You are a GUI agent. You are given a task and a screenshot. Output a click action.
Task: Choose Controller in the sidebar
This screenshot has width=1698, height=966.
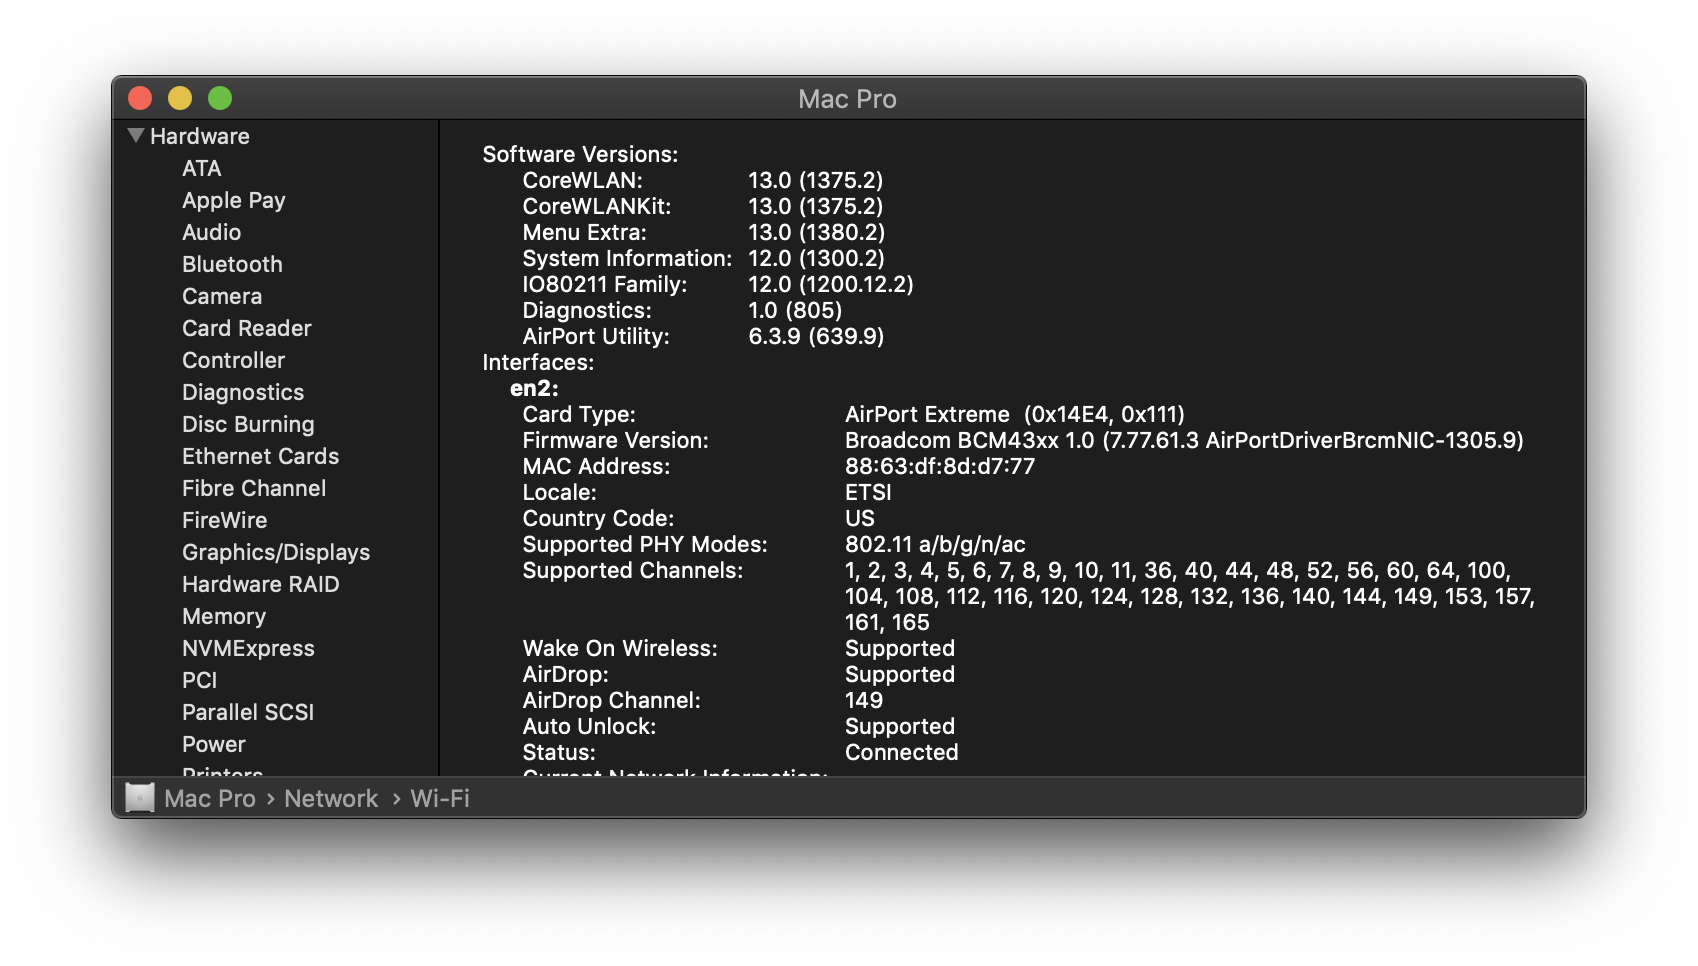[x=234, y=360]
